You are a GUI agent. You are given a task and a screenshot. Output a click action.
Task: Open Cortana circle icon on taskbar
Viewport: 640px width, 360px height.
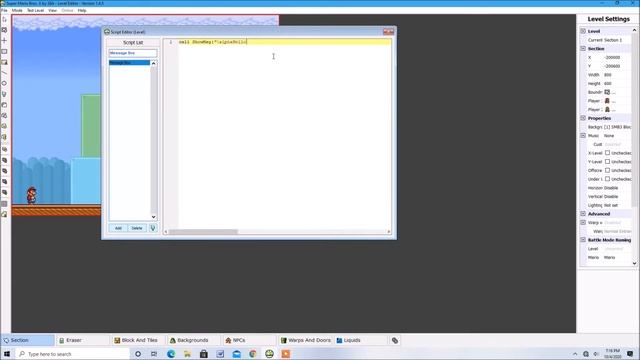(138, 354)
